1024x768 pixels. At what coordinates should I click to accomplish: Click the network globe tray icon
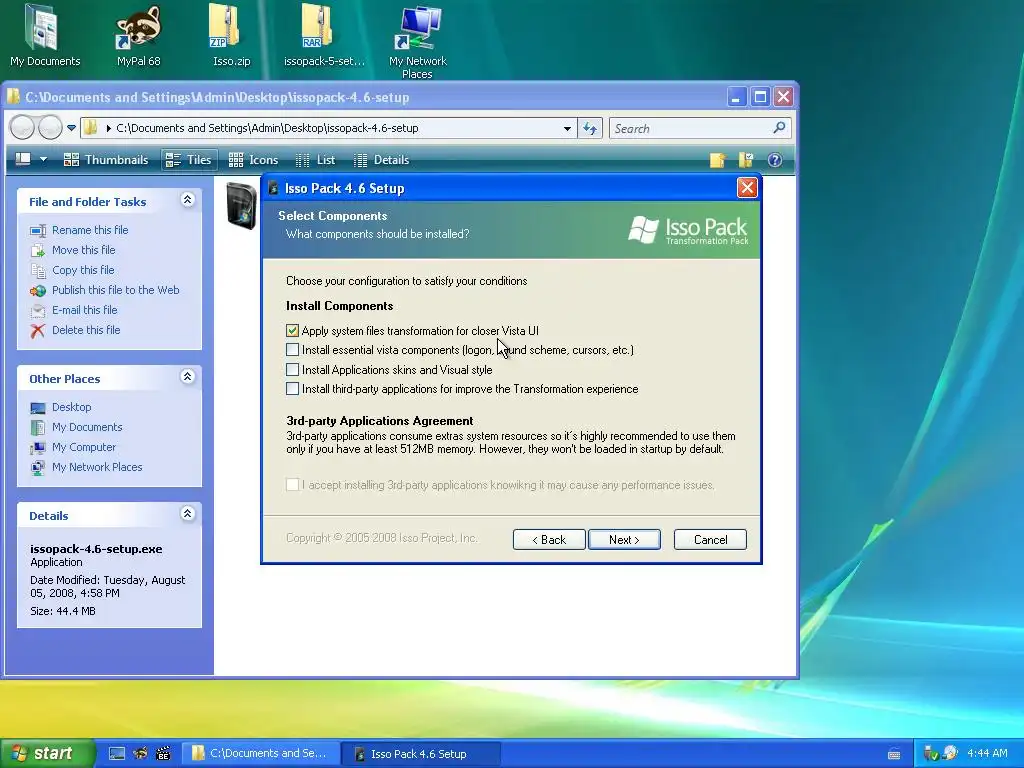pyautogui.click(x=950, y=754)
